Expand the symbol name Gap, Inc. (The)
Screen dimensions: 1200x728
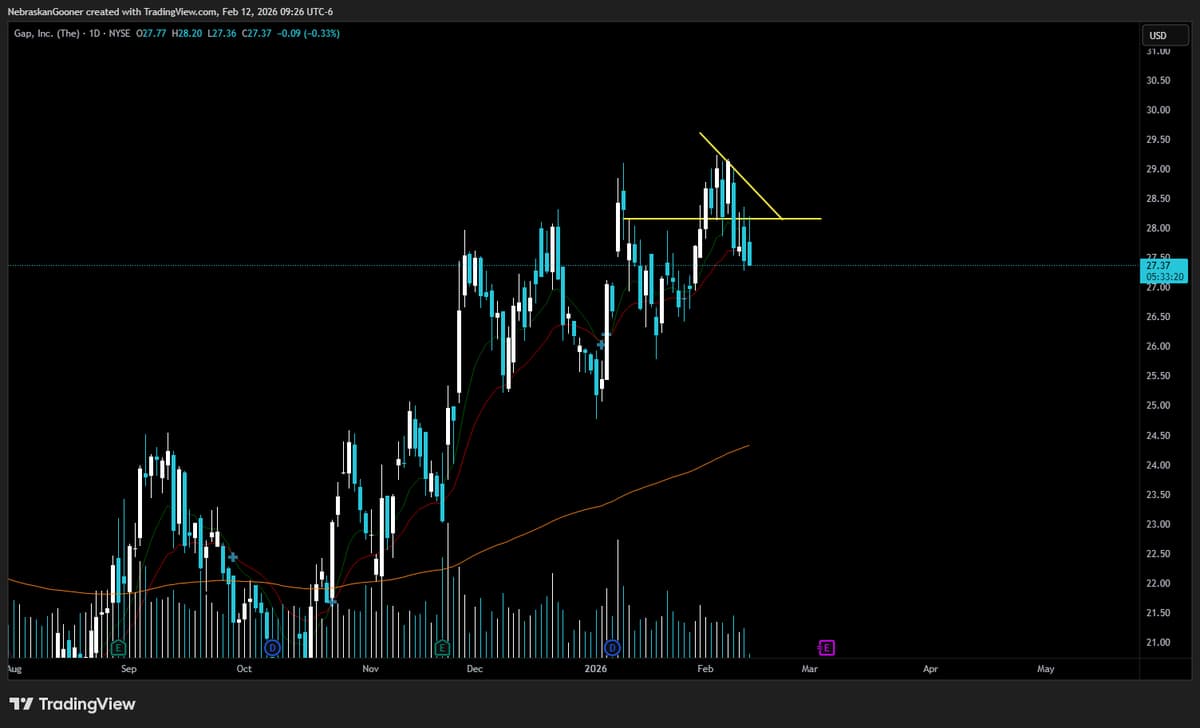point(45,32)
